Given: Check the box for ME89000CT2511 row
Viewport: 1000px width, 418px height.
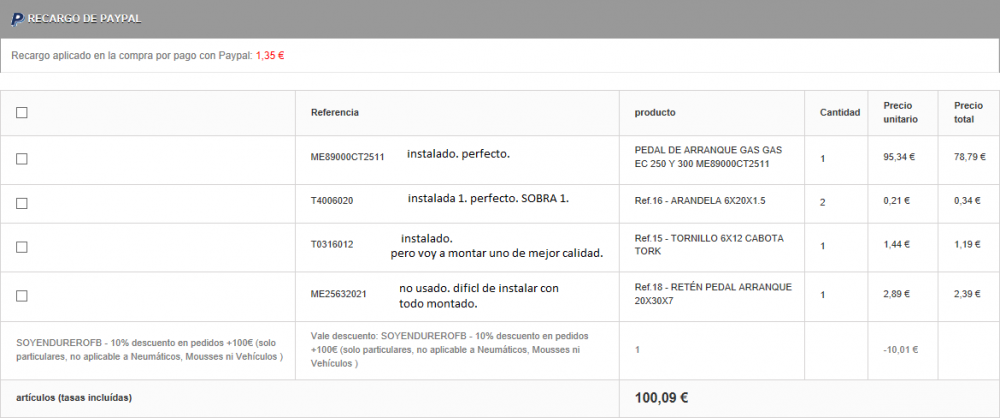Looking at the screenshot, I should 22,159.
